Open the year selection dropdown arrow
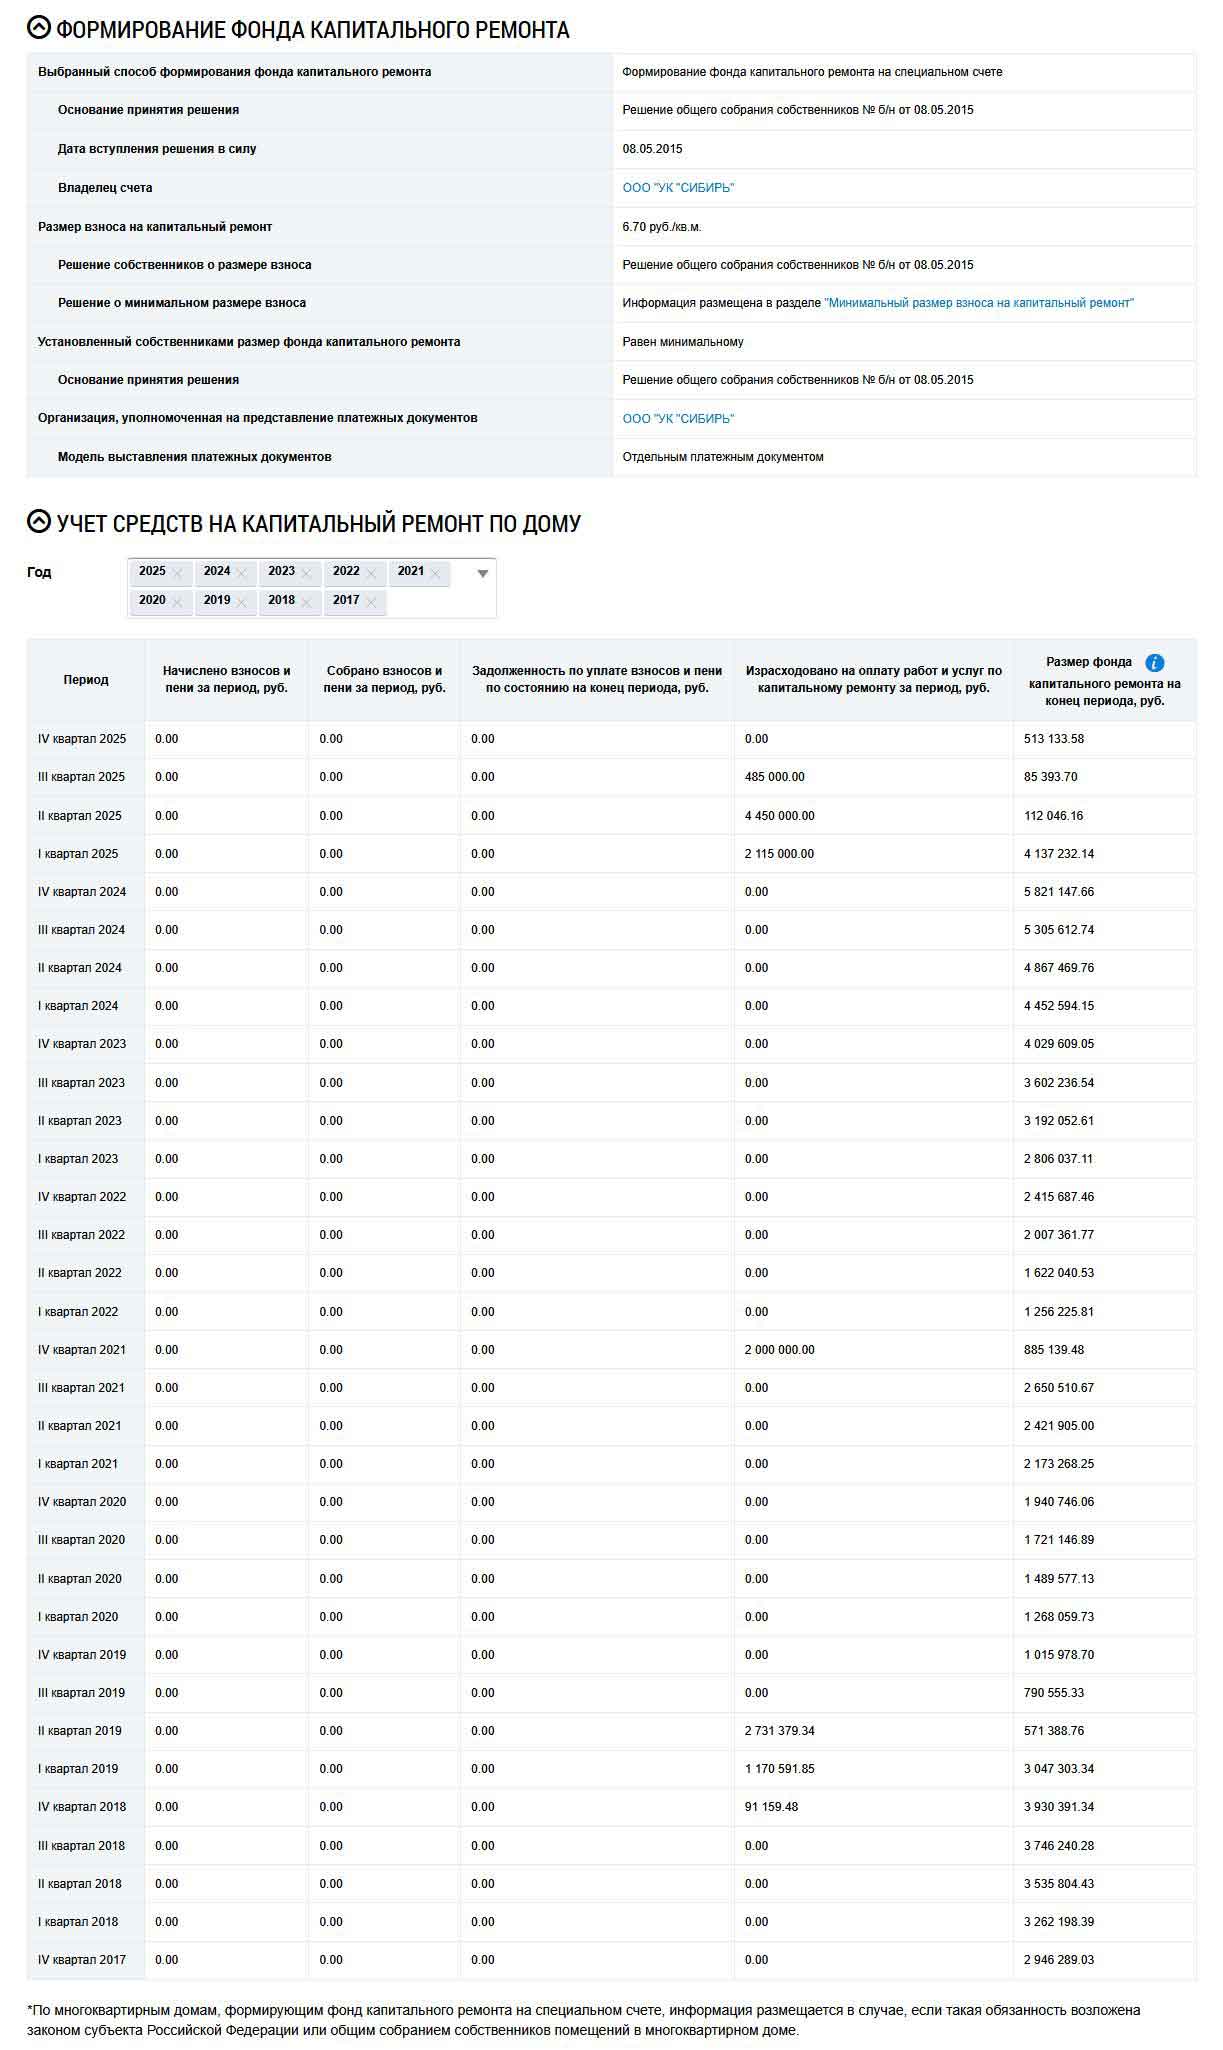The width and height of the screenshot is (1223, 2050). point(484,572)
